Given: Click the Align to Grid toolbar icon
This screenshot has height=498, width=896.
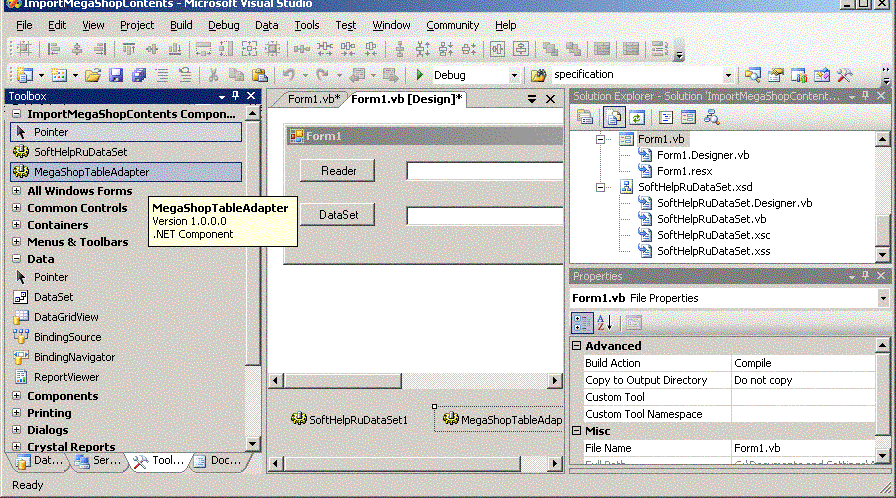Looking at the screenshot, I should (24, 49).
